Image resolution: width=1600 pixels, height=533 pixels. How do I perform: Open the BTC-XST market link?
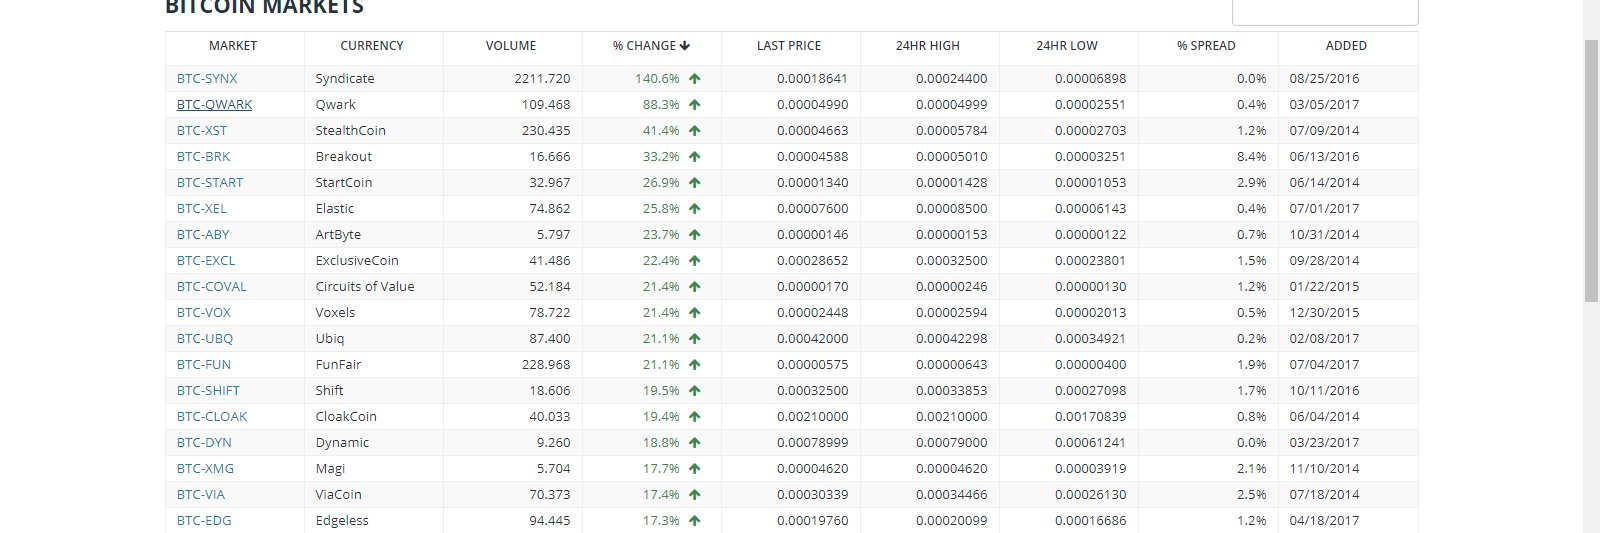[x=202, y=130]
